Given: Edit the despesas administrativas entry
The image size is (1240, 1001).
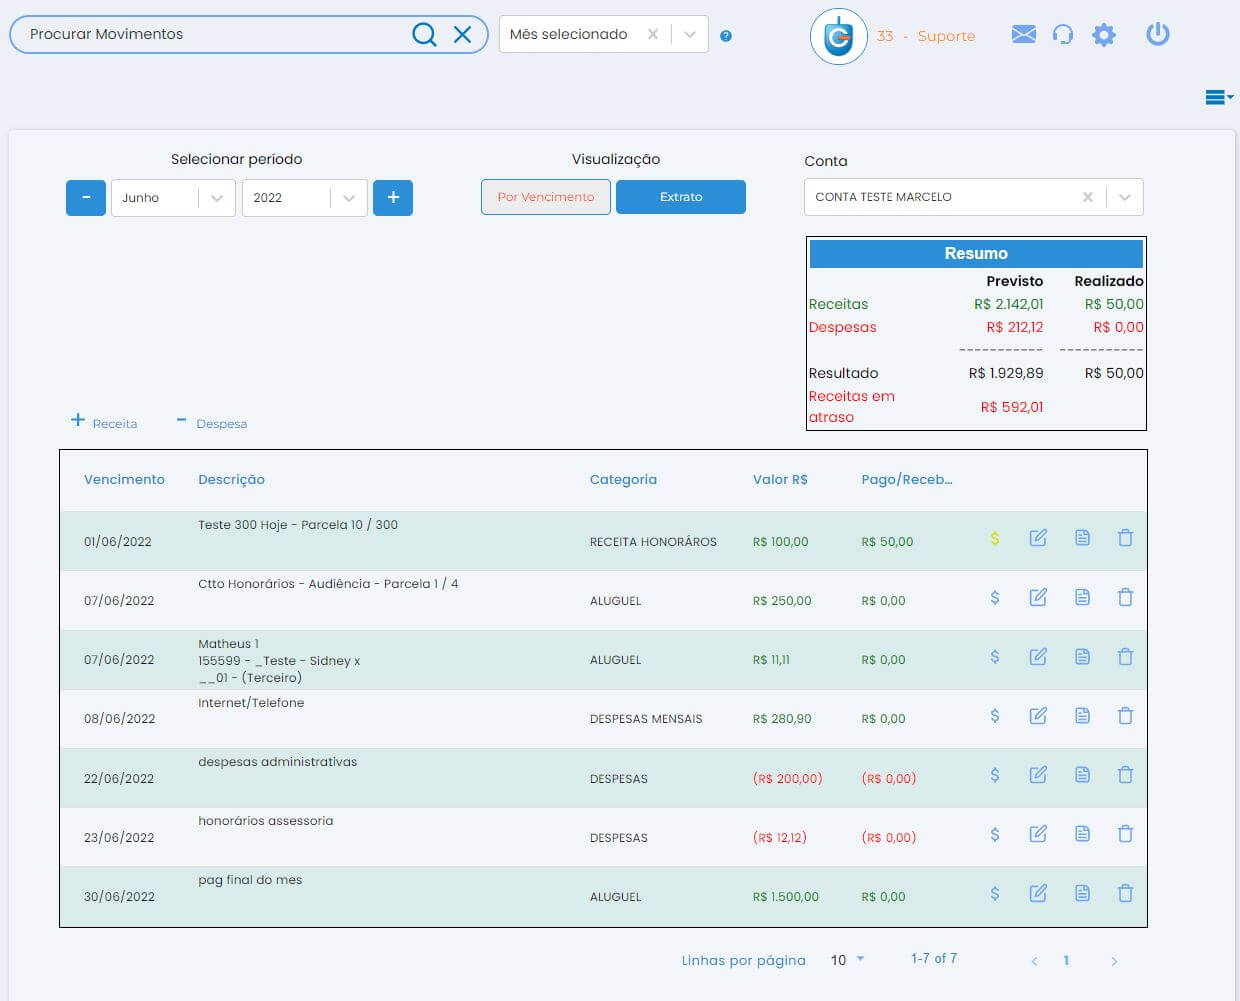Looking at the screenshot, I should (1038, 774).
